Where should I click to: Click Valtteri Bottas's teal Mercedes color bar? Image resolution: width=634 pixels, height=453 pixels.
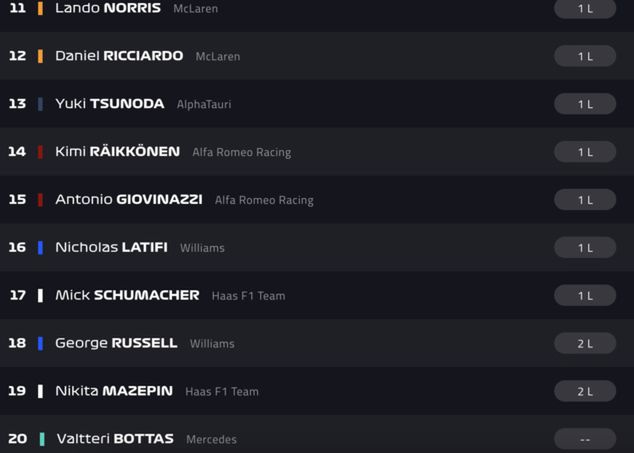coord(41,439)
